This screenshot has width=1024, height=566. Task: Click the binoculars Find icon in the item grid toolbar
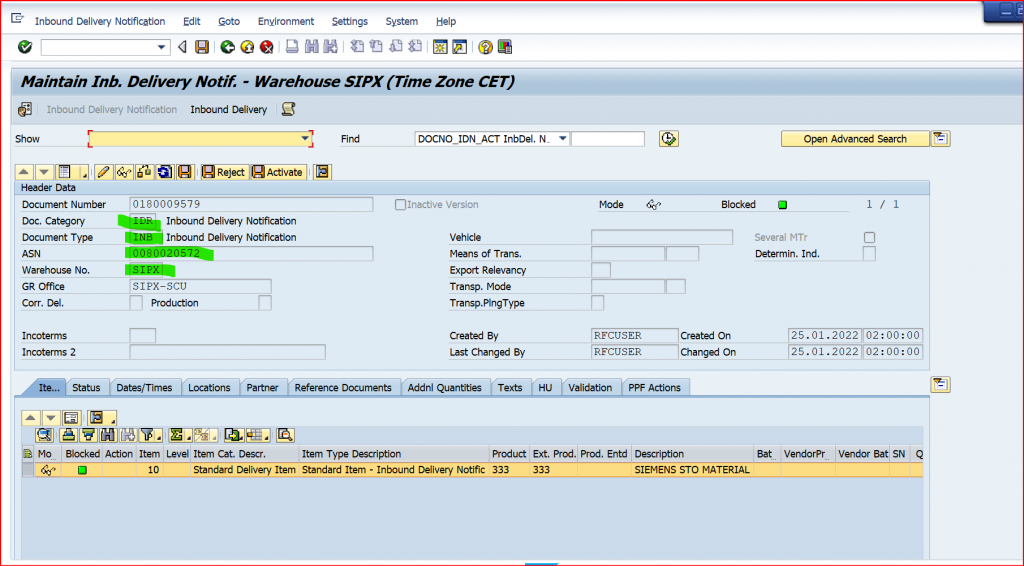[108, 435]
